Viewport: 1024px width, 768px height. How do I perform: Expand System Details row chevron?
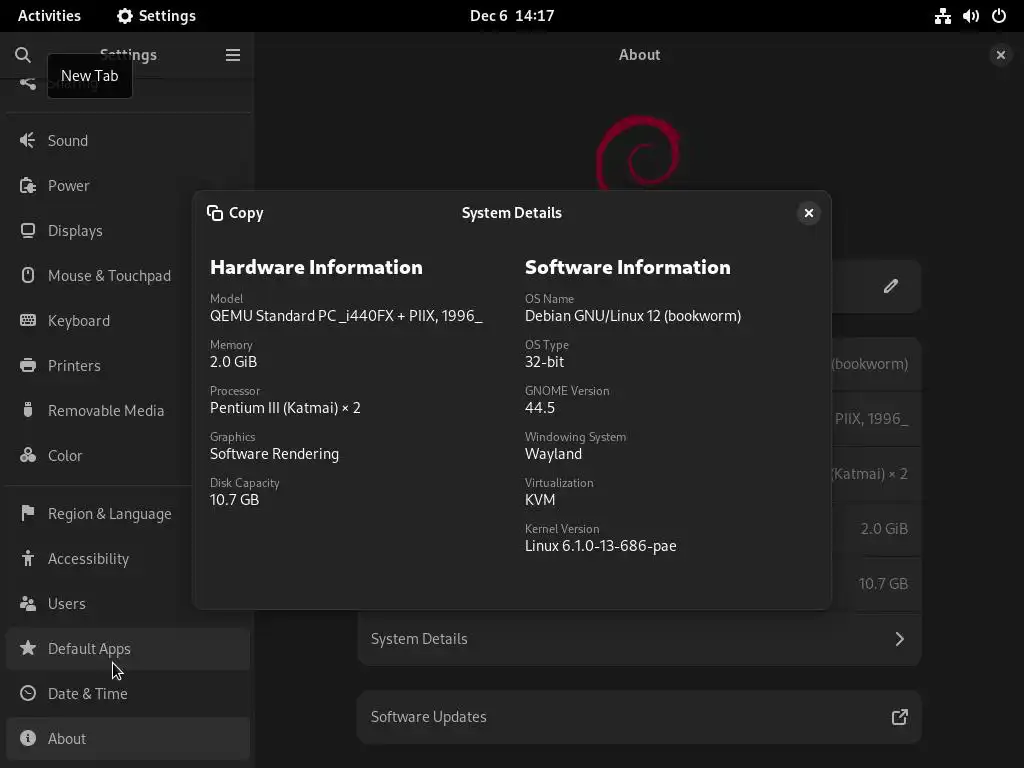899,639
